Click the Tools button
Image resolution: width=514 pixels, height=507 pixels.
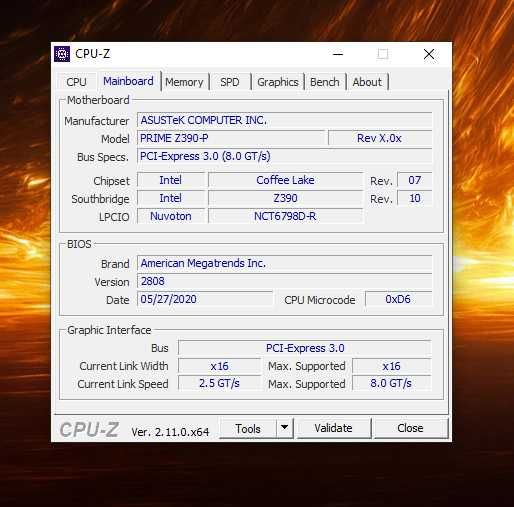pos(248,429)
